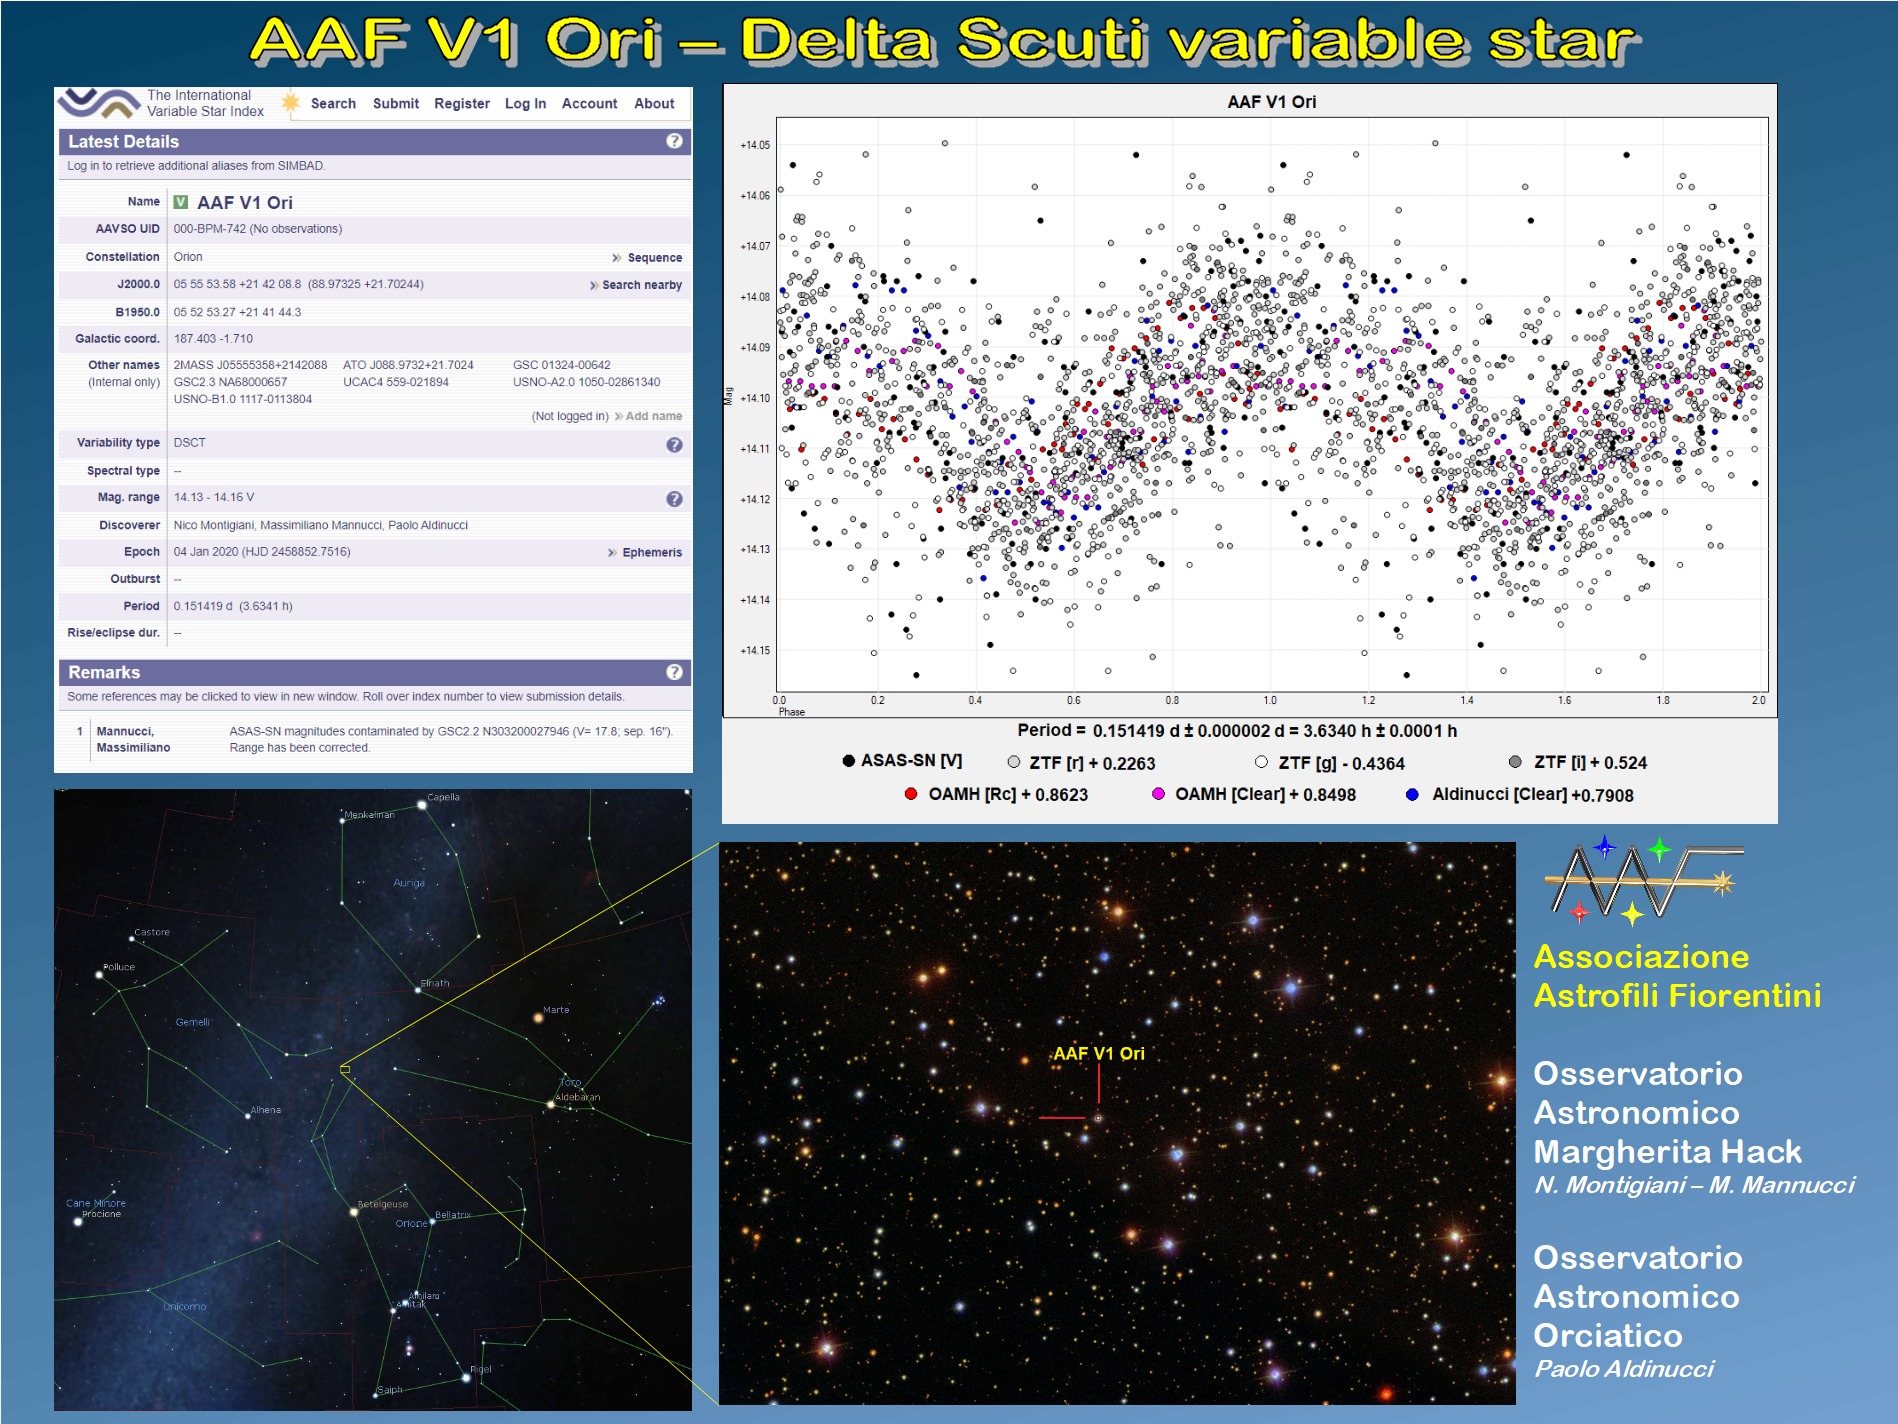
Task: Click the Discoverer names text
Action: point(321,525)
